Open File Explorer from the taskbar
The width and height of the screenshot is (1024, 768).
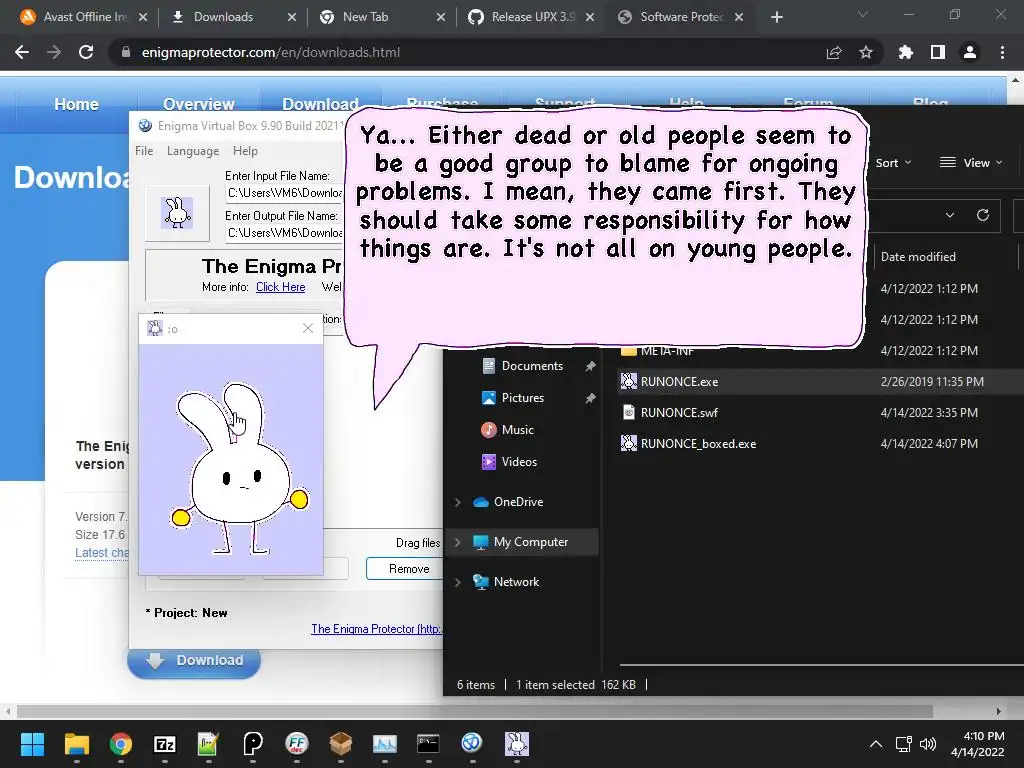76,744
